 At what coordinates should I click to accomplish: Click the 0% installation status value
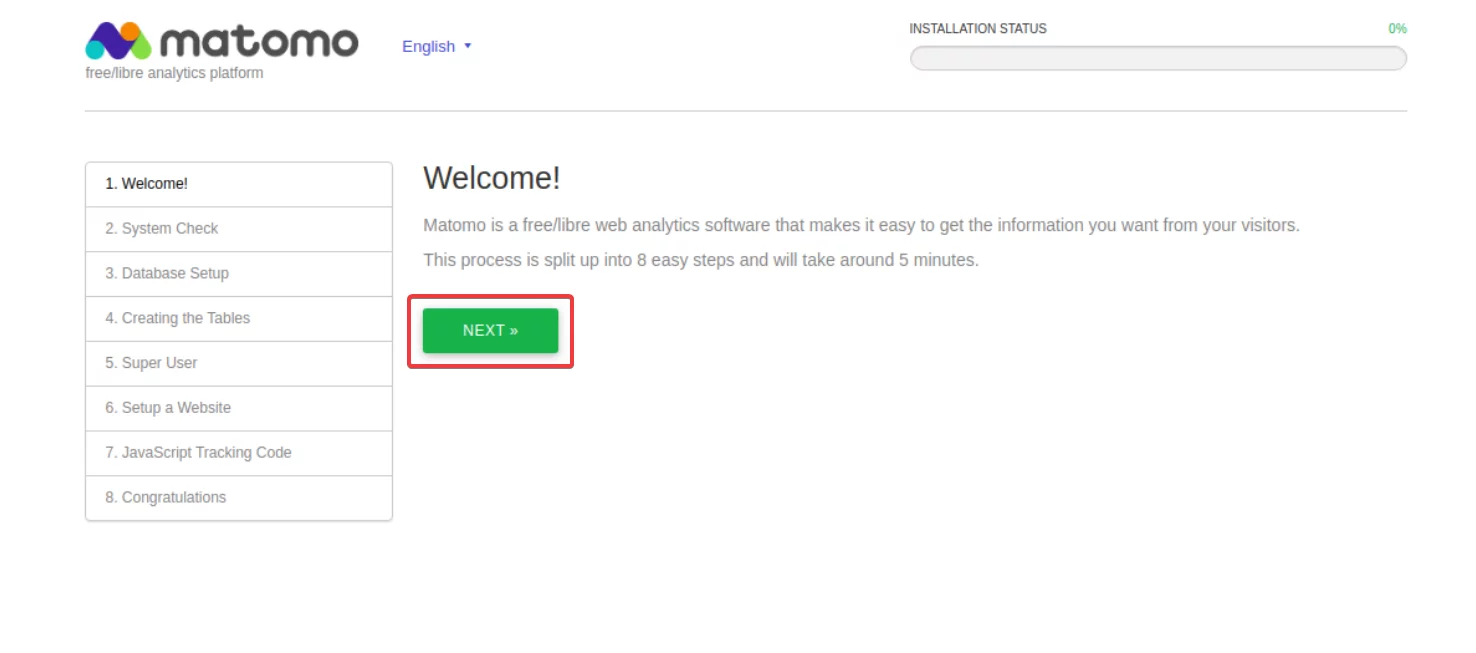1397,29
